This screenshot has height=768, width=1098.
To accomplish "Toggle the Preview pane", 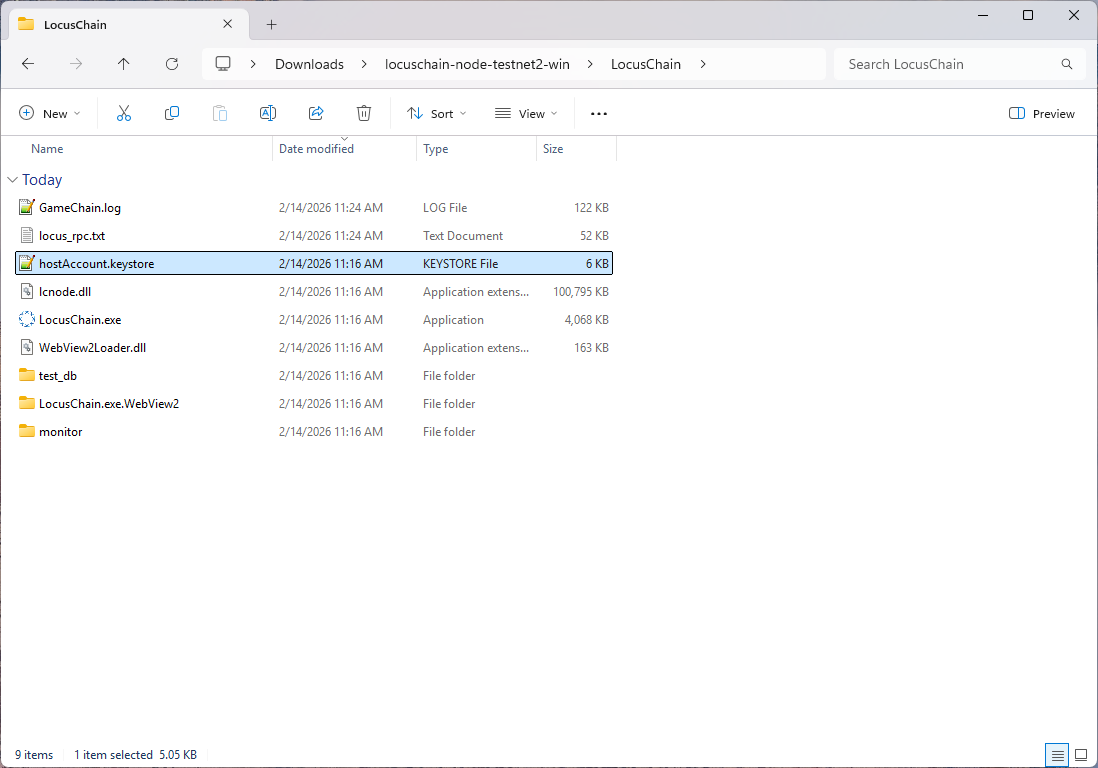I will point(1042,114).
